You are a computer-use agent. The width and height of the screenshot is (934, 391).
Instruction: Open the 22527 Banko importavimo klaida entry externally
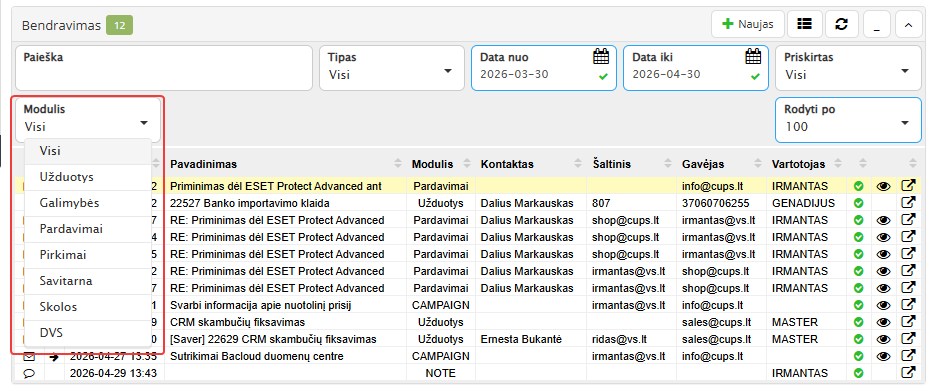click(x=907, y=203)
